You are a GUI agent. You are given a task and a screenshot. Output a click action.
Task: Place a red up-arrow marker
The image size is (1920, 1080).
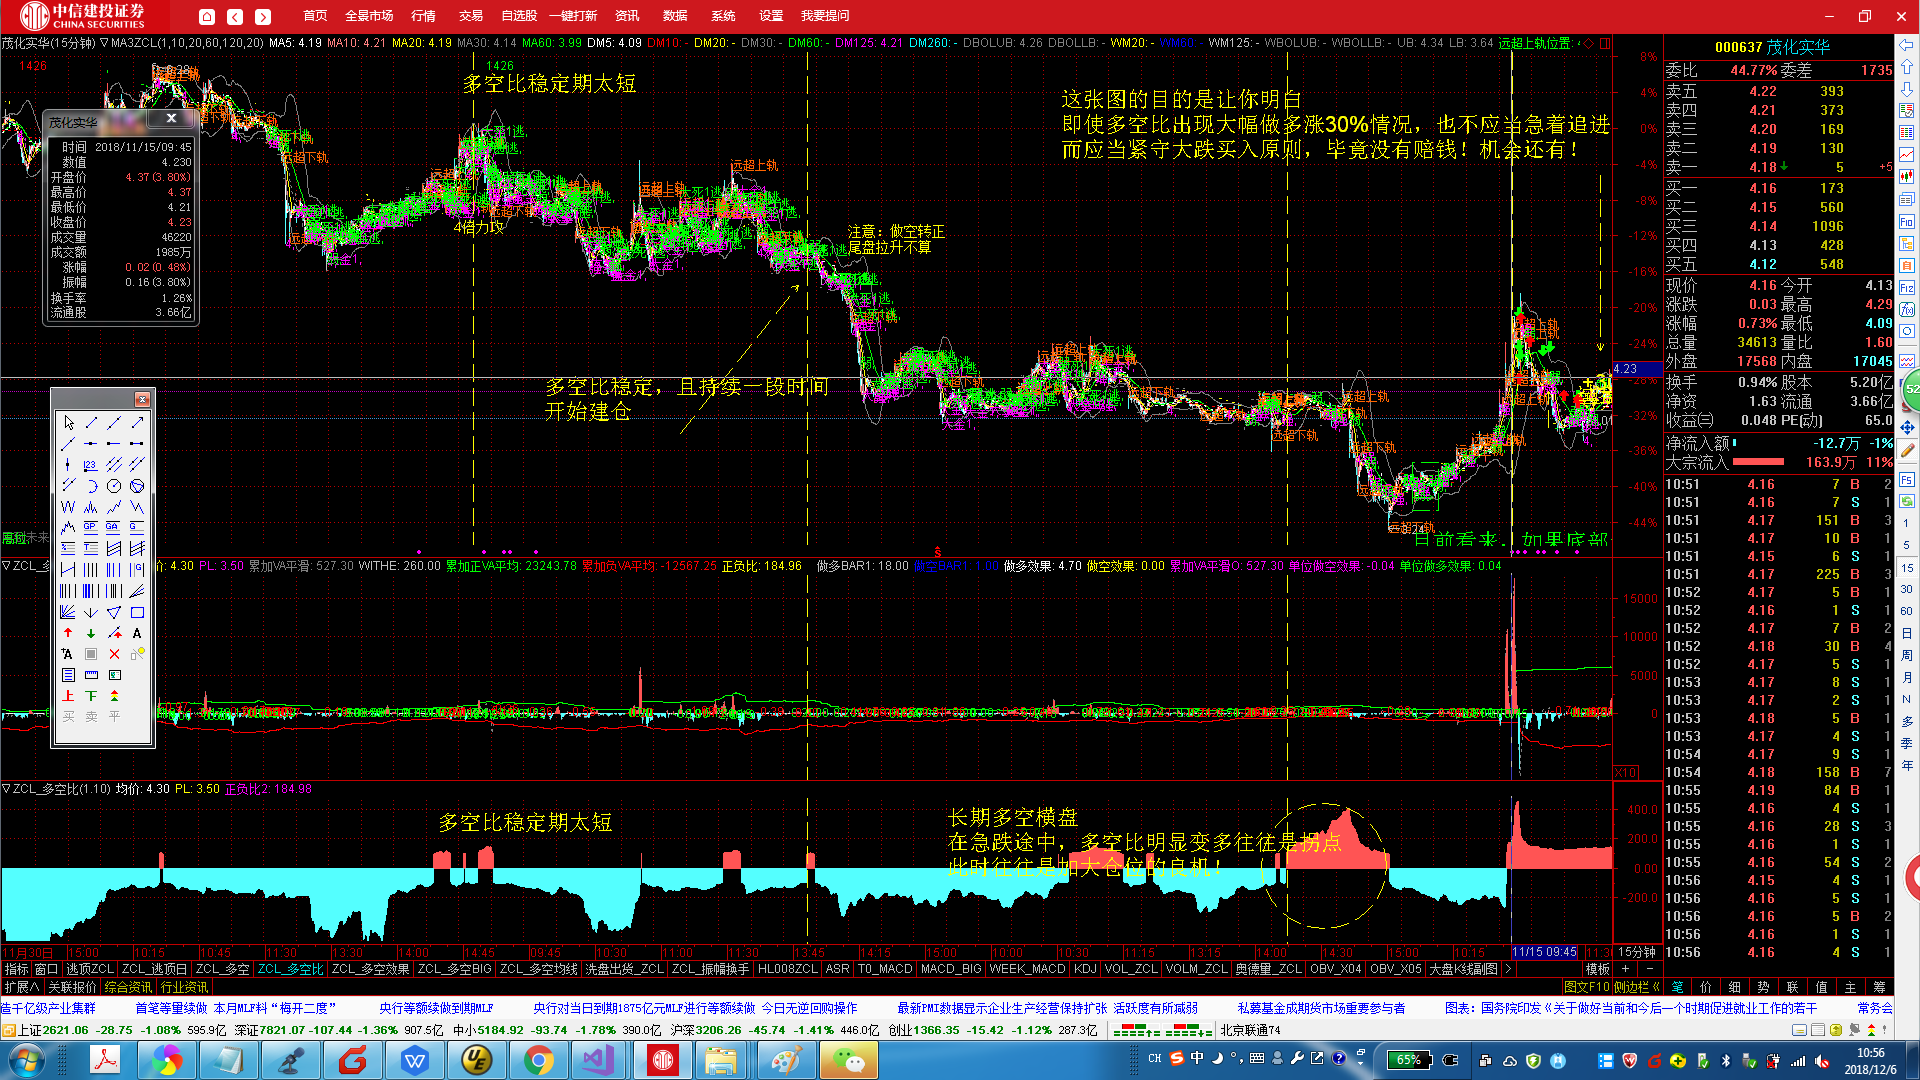(68, 633)
